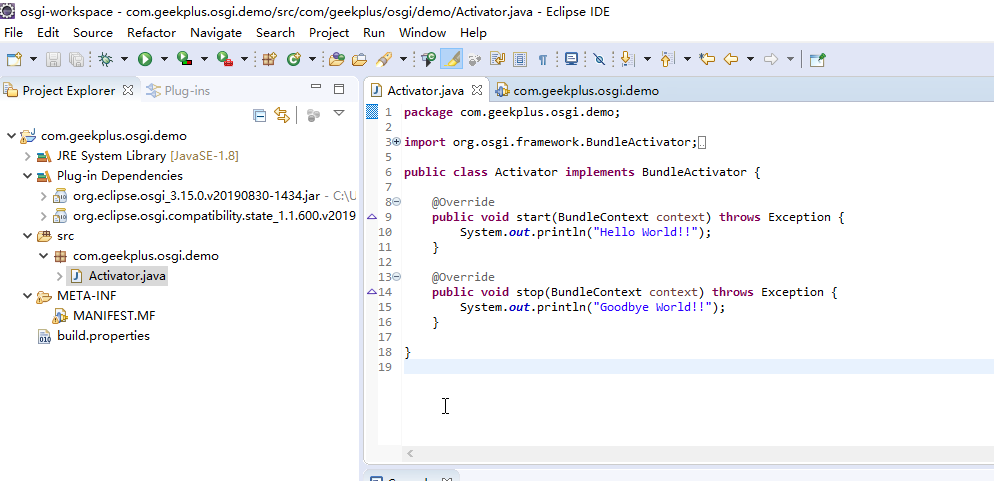Toggle Skip All Breakpoints icon
This screenshot has height=481, width=994.
[599, 60]
